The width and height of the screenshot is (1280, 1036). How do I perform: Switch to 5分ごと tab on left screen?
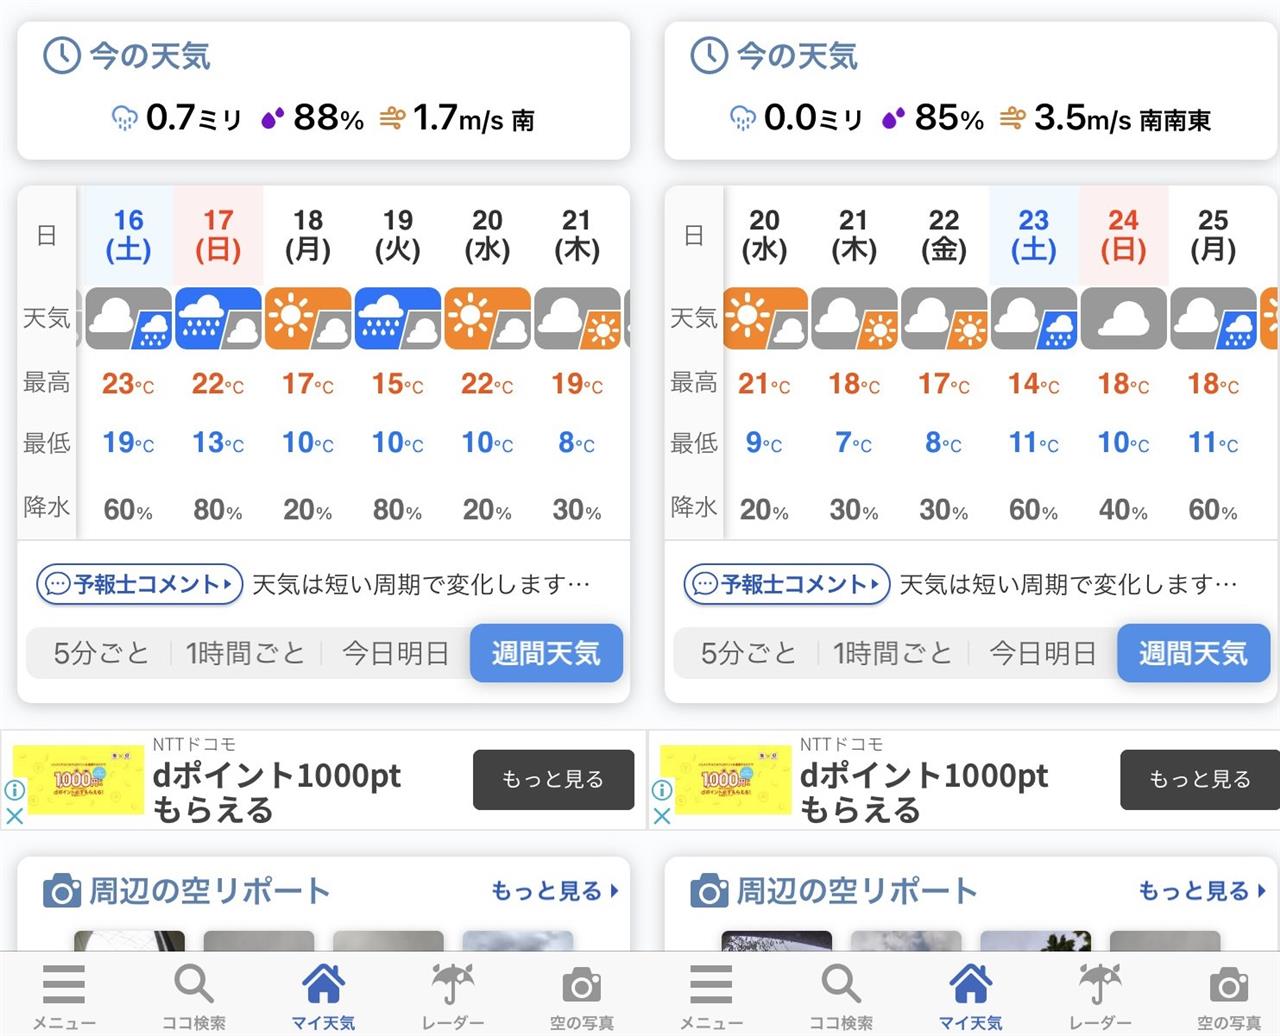(x=100, y=654)
